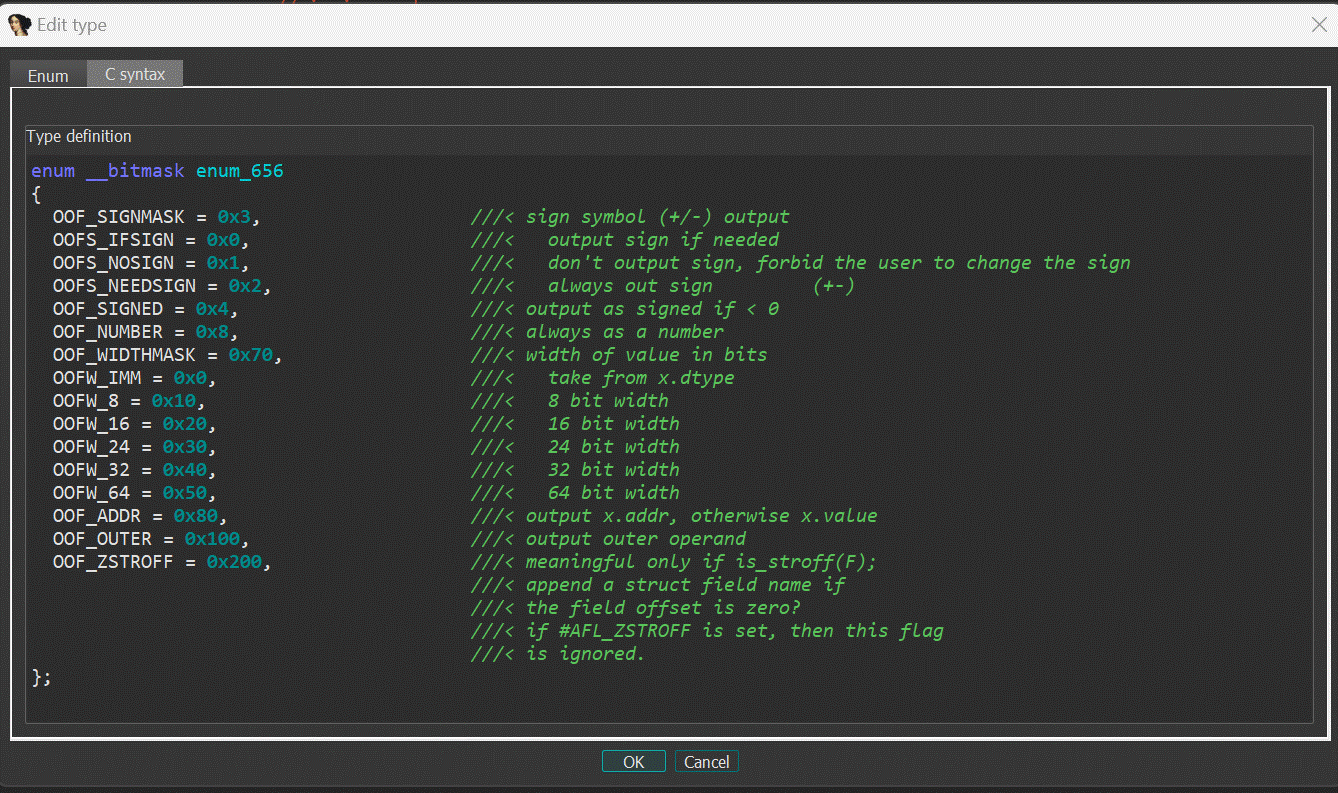Click the Type definition group label
The image size is (1338, 793).
(79, 137)
